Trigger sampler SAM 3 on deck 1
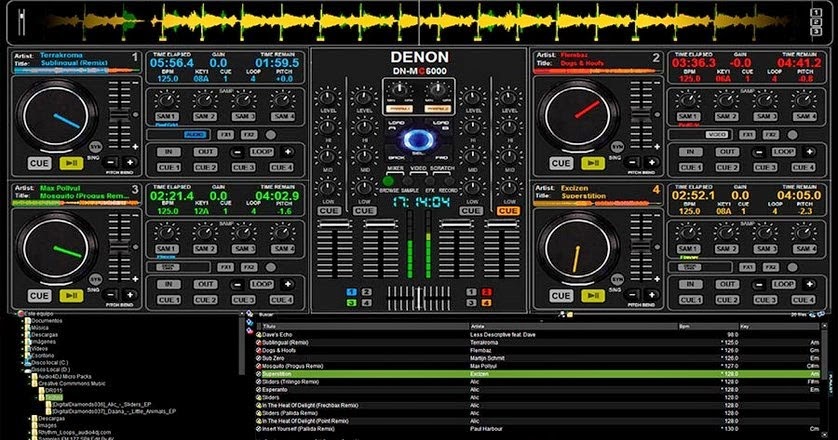Viewport: 838px width, 440px height. 244,116
